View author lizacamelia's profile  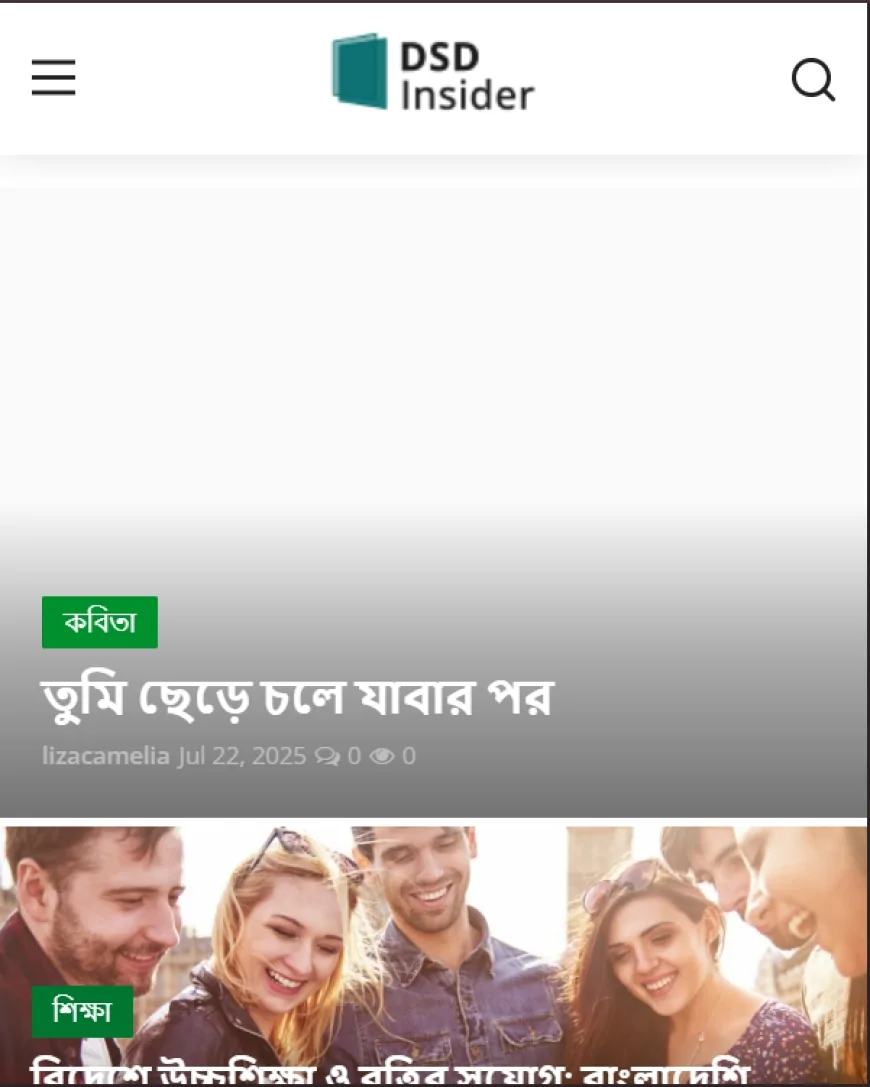pyautogui.click(x=105, y=756)
